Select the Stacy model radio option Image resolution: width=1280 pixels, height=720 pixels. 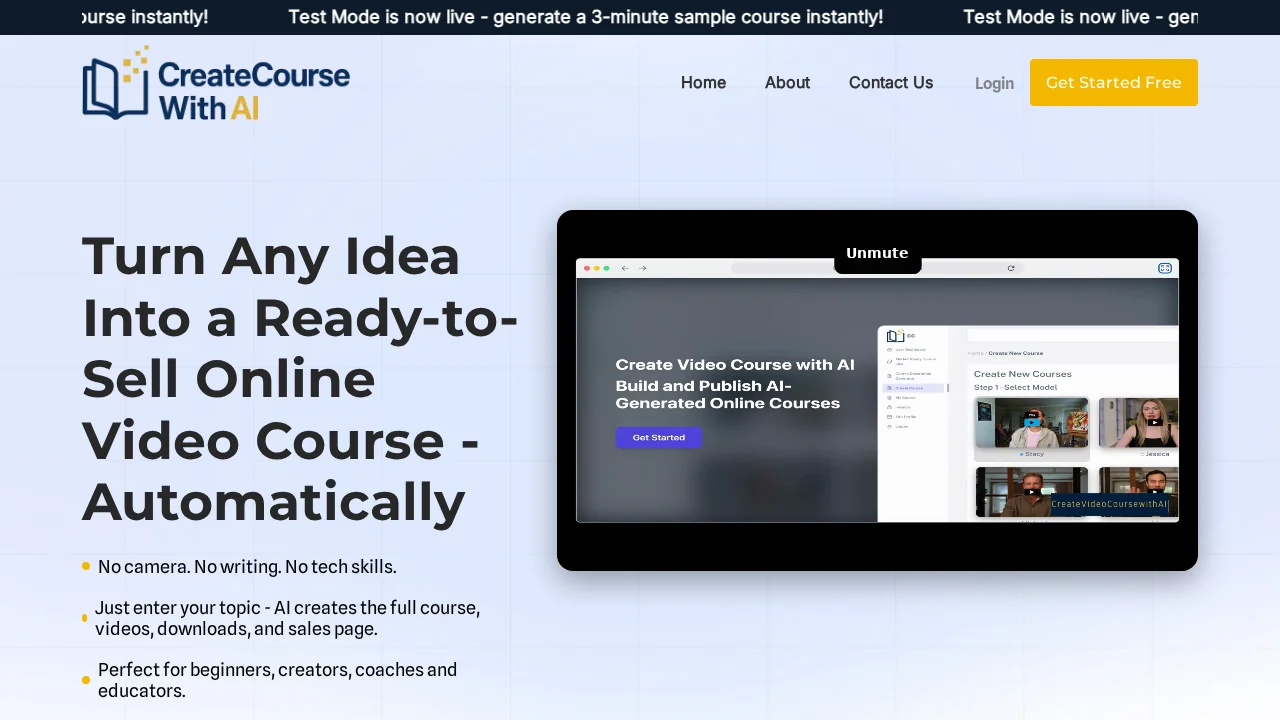[1021, 454]
